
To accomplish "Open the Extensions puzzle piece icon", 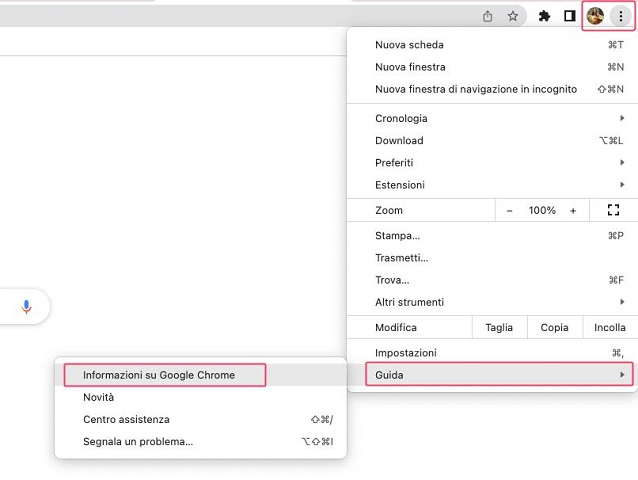I will 545,16.
